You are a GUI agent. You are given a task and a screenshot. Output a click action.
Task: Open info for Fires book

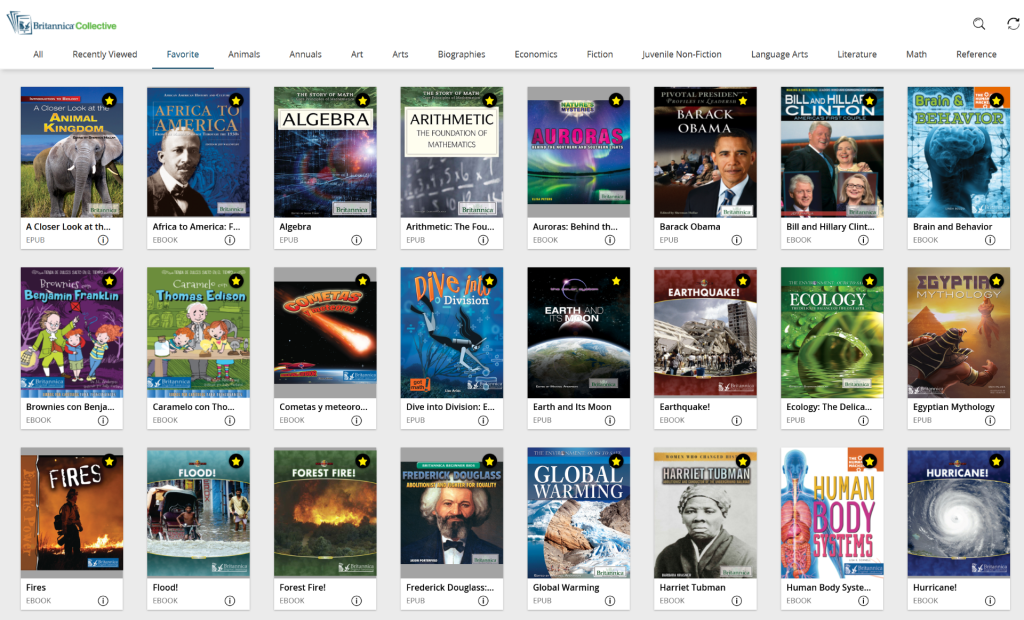(x=103, y=600)
